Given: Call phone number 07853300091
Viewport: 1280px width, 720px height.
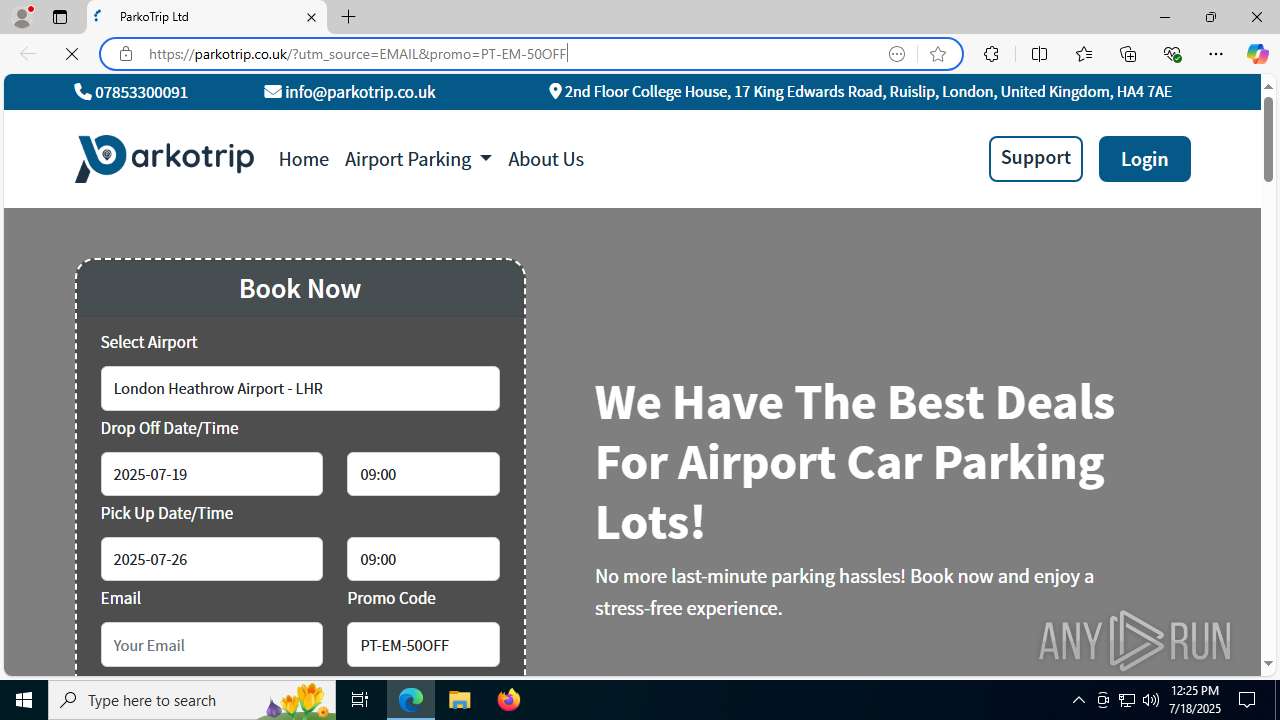Looking at the screenshot, I should coord(131,92).
